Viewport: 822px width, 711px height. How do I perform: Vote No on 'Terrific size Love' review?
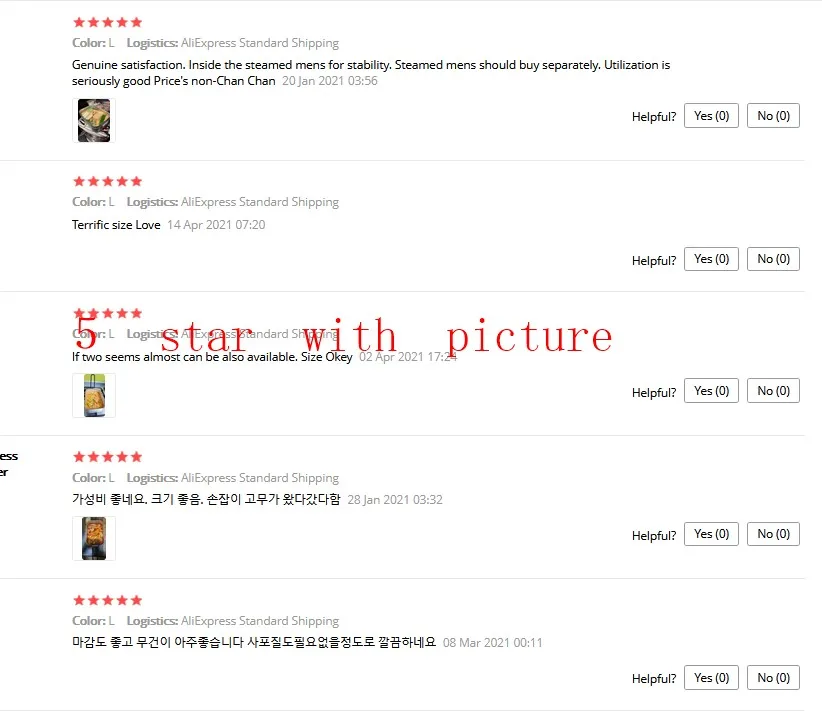(773, 259)
